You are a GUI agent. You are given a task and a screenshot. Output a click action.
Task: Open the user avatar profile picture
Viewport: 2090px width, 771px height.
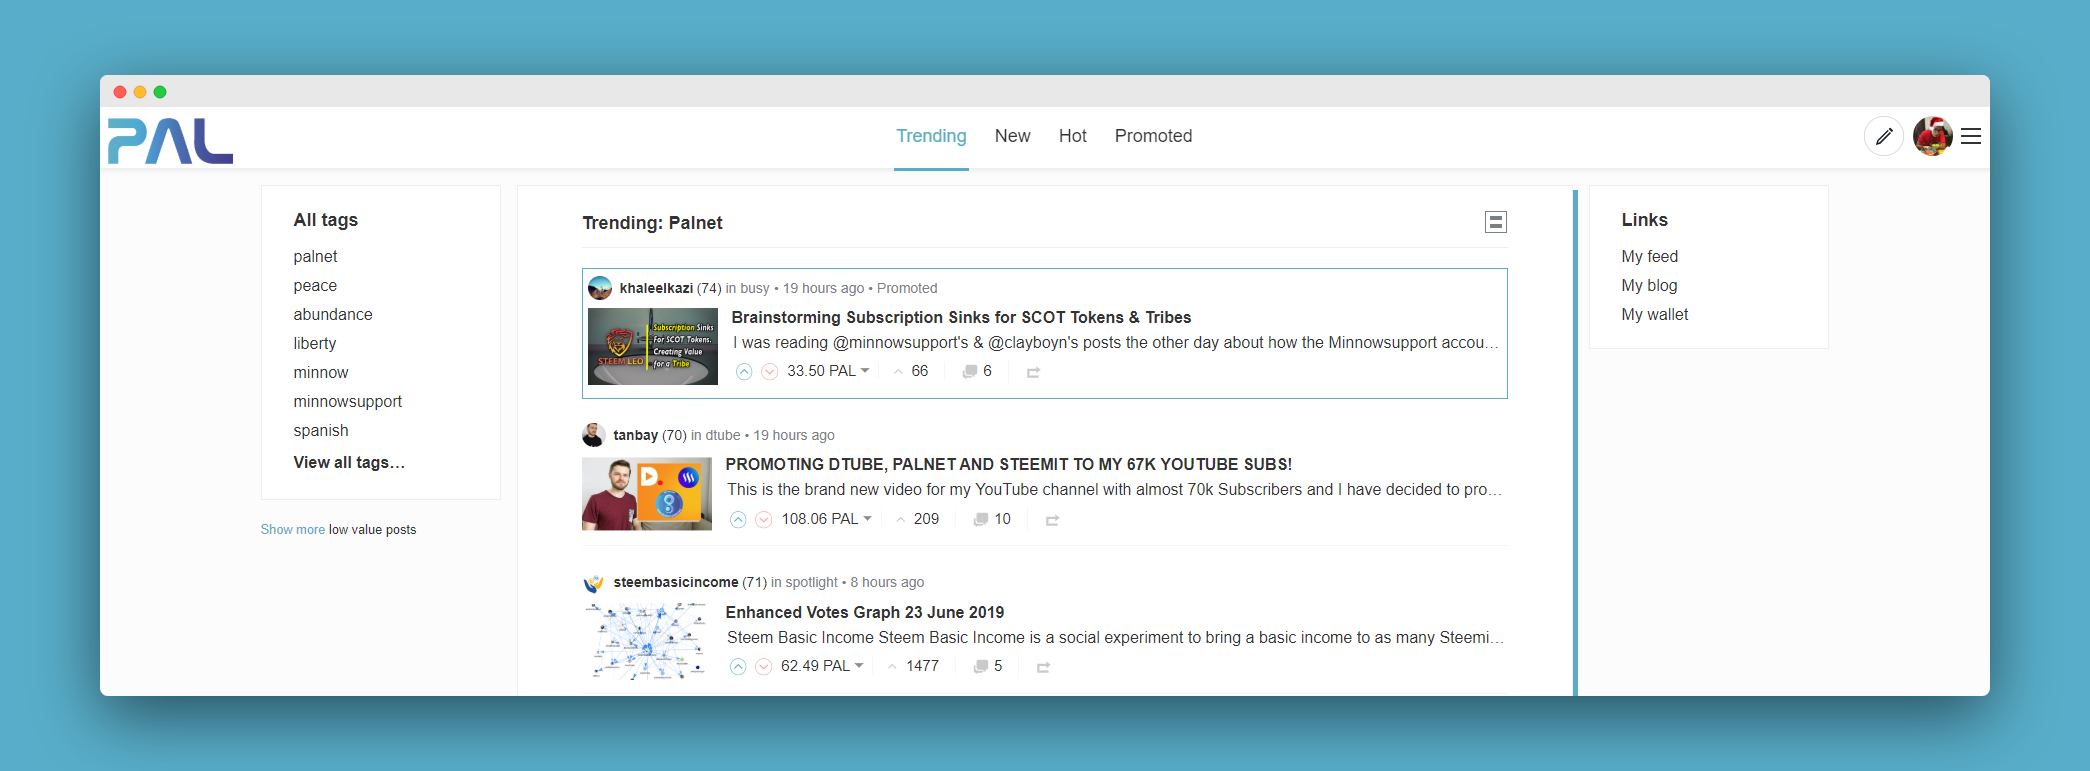[1933, 136]
